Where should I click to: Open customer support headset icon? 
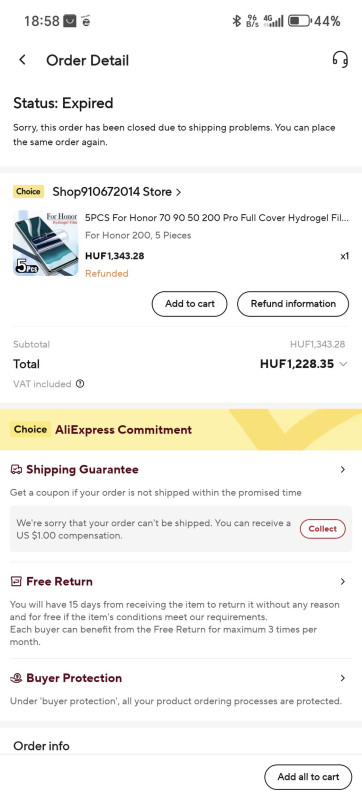point(340,60)
